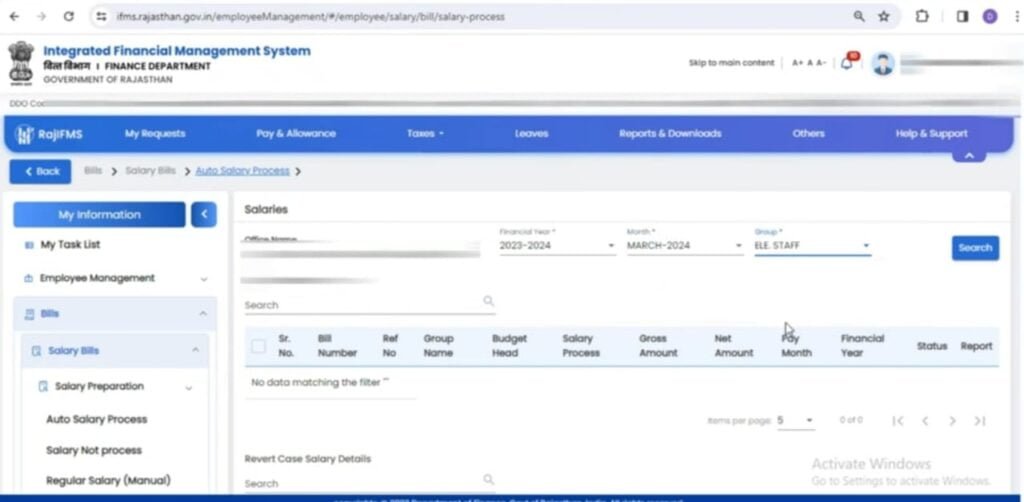Open Regular Salary (Manual) in the sidebar
1024x502 pixels.
(108, 480)
